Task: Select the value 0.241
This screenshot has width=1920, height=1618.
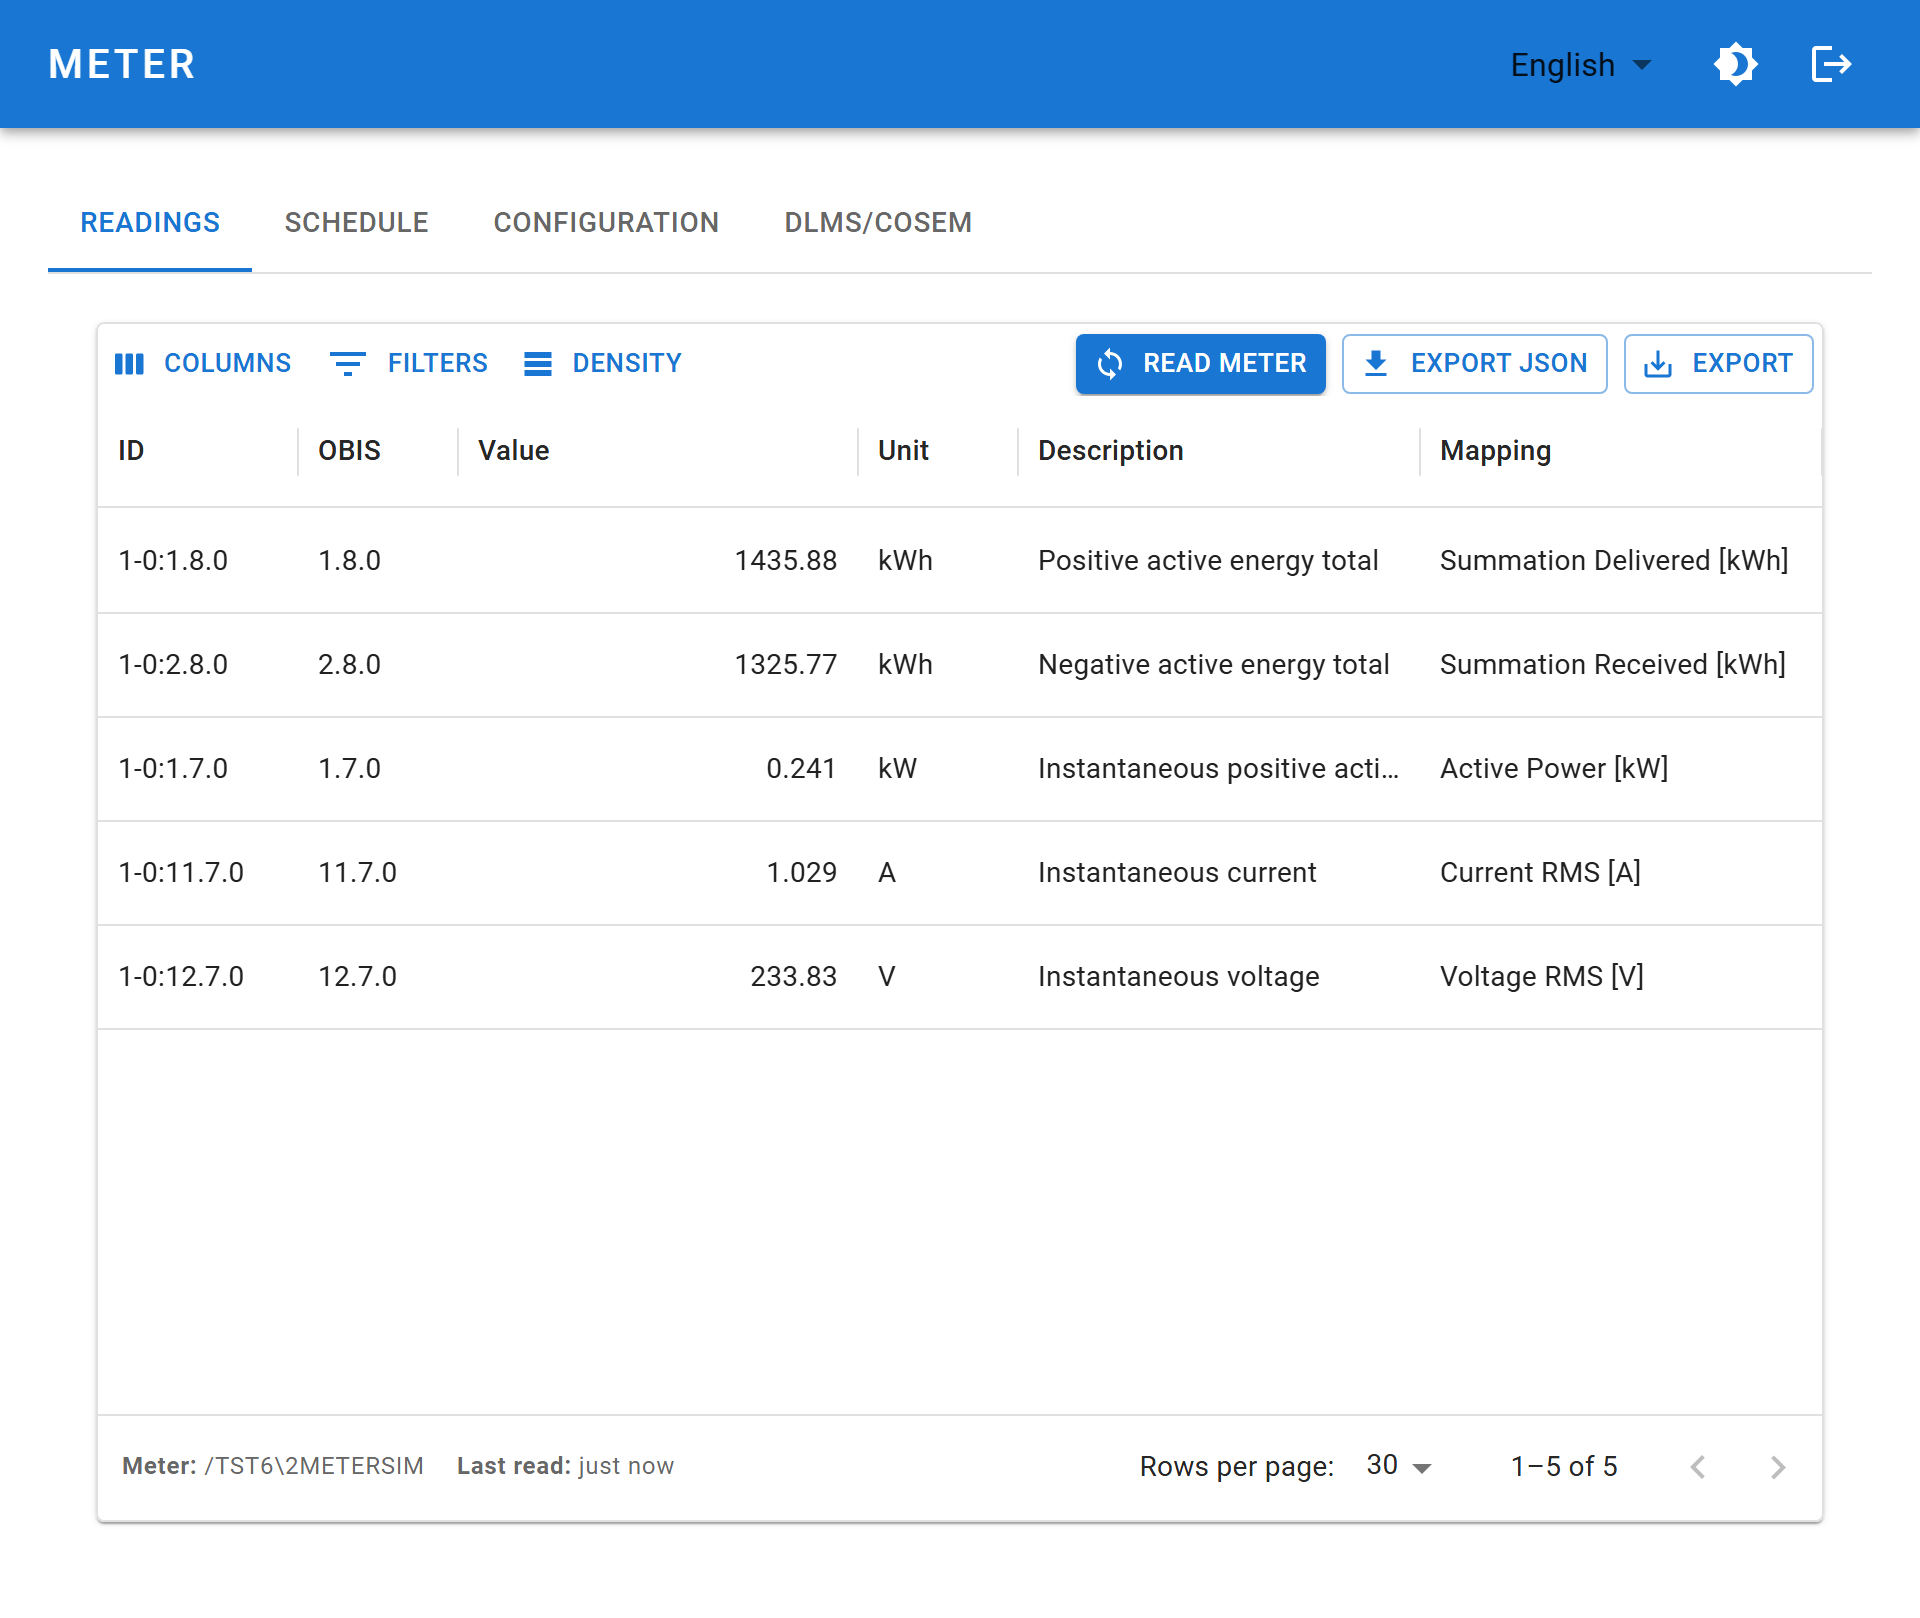Action: (801, 768)
